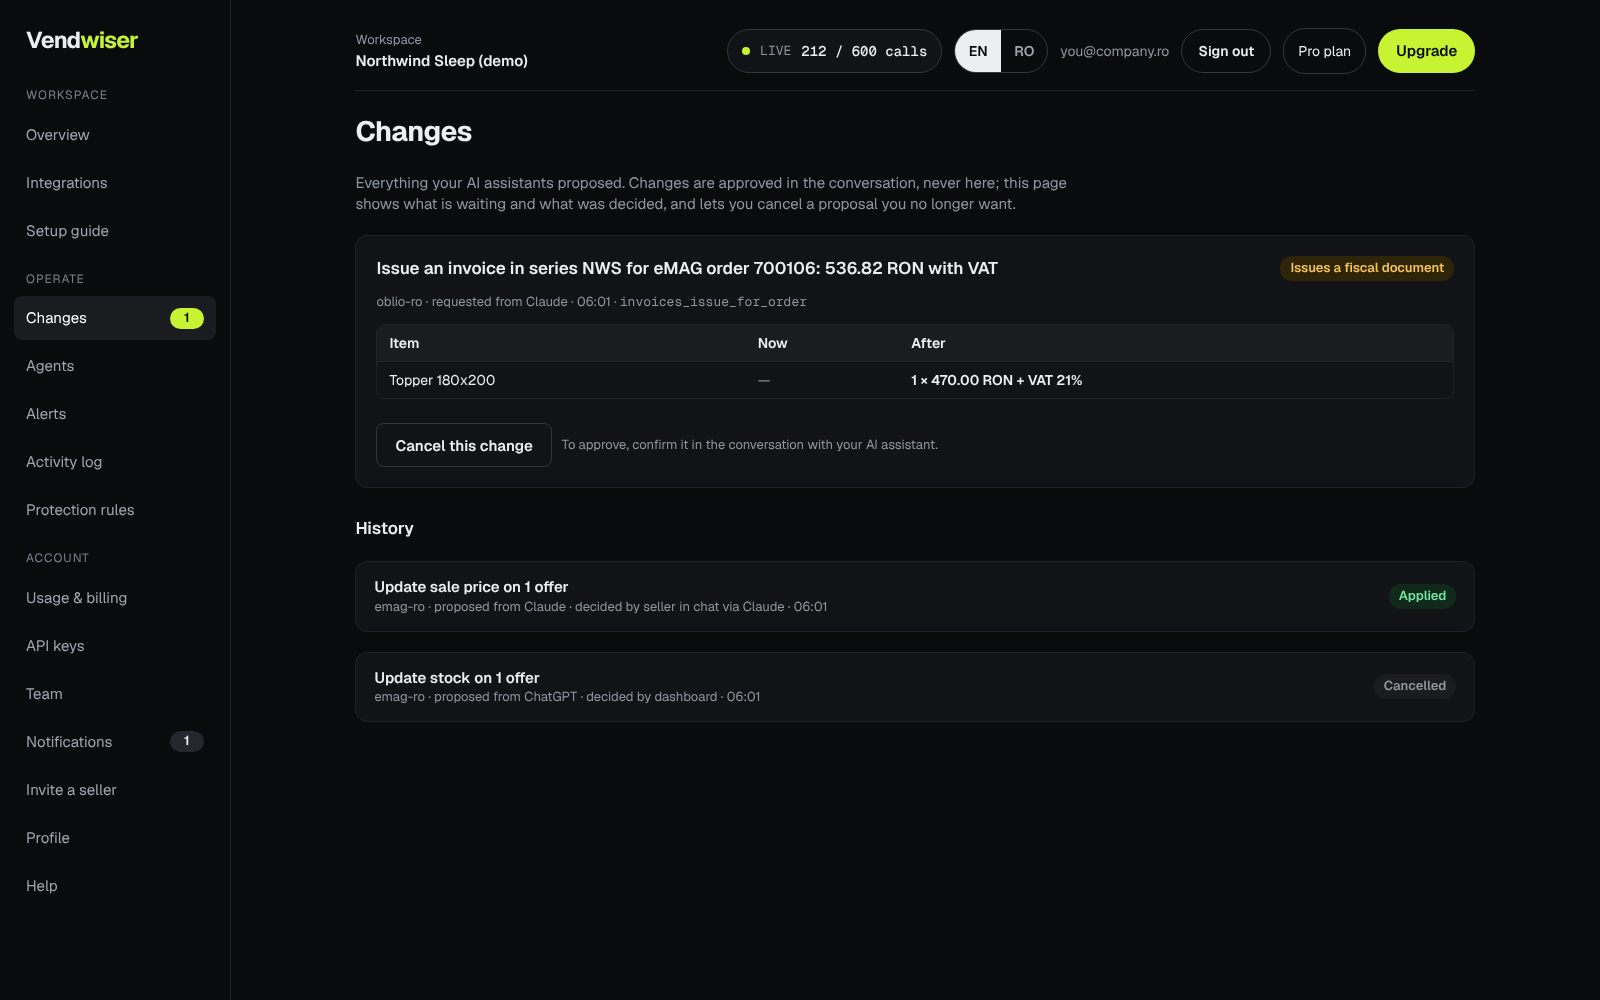The width and height of the screenshot is (1600, 1000).
Task: Click the green LIVE status dot
Action: [x=746, y=51]
